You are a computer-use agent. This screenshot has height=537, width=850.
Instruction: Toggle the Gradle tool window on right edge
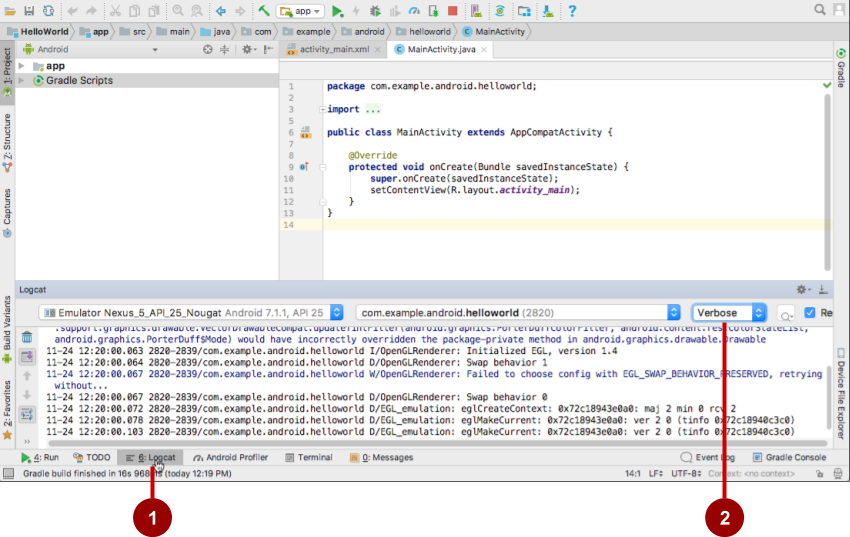tap(841, 68)
